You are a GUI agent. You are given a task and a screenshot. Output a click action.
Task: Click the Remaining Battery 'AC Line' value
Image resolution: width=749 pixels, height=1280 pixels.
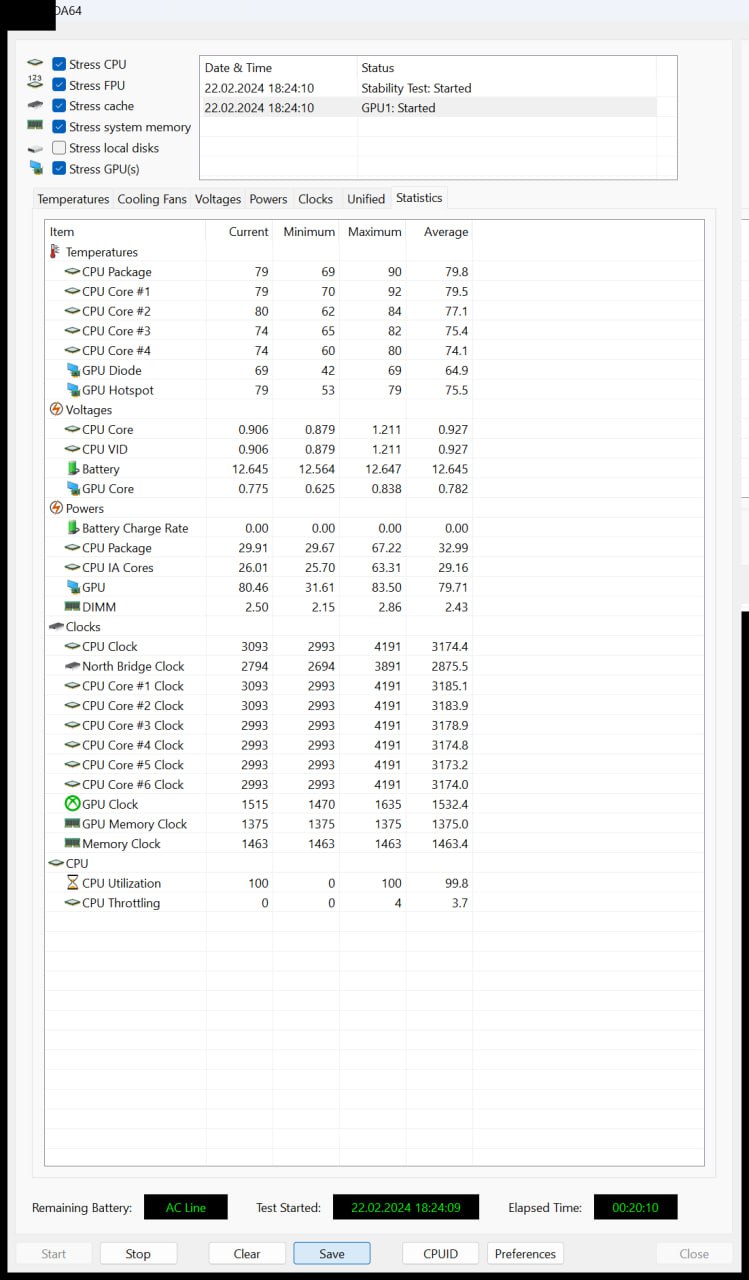click(186, 1207)
